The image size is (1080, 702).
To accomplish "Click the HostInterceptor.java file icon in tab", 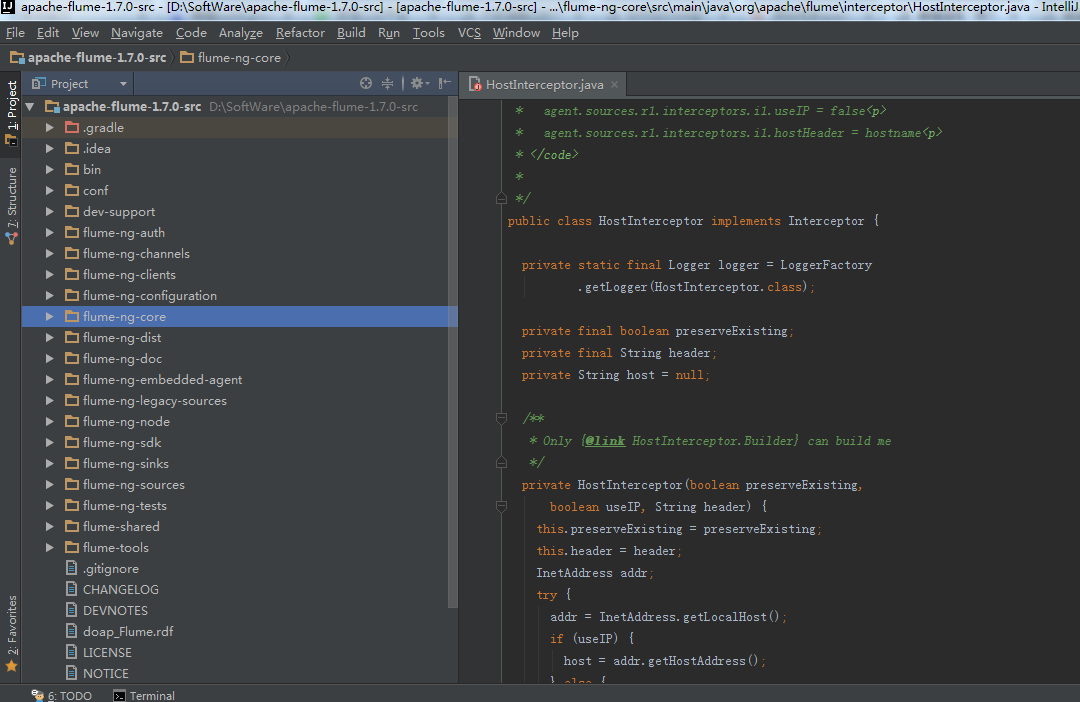I will coord(475,84).
